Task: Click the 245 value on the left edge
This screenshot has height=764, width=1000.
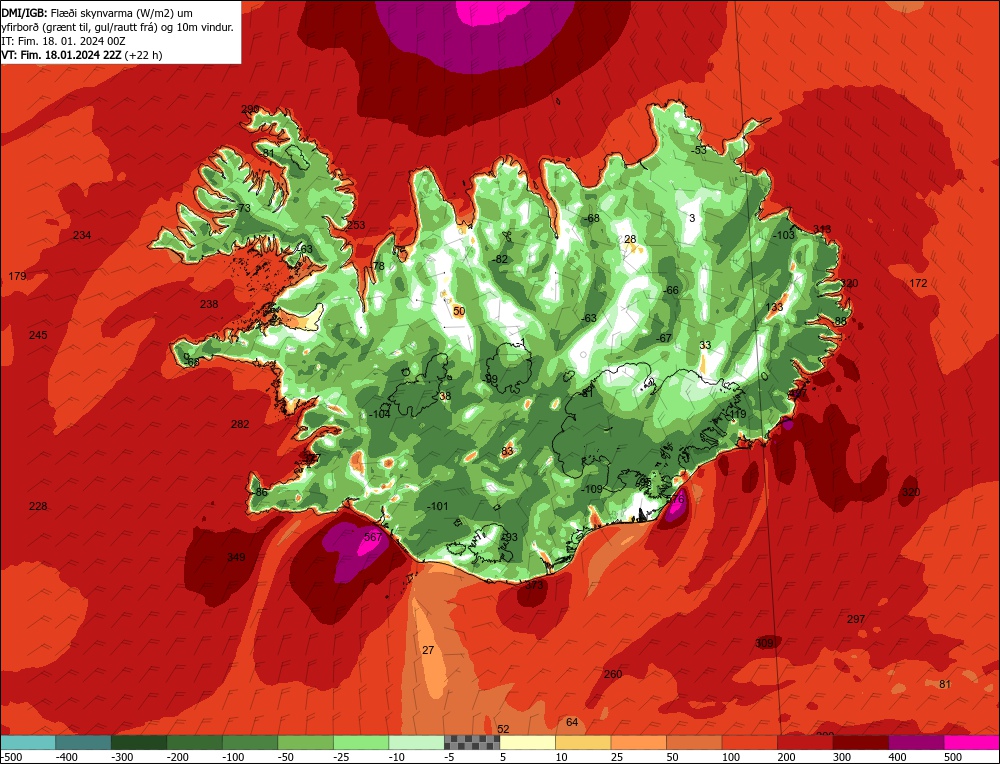Action: click(x=38, y=335)
